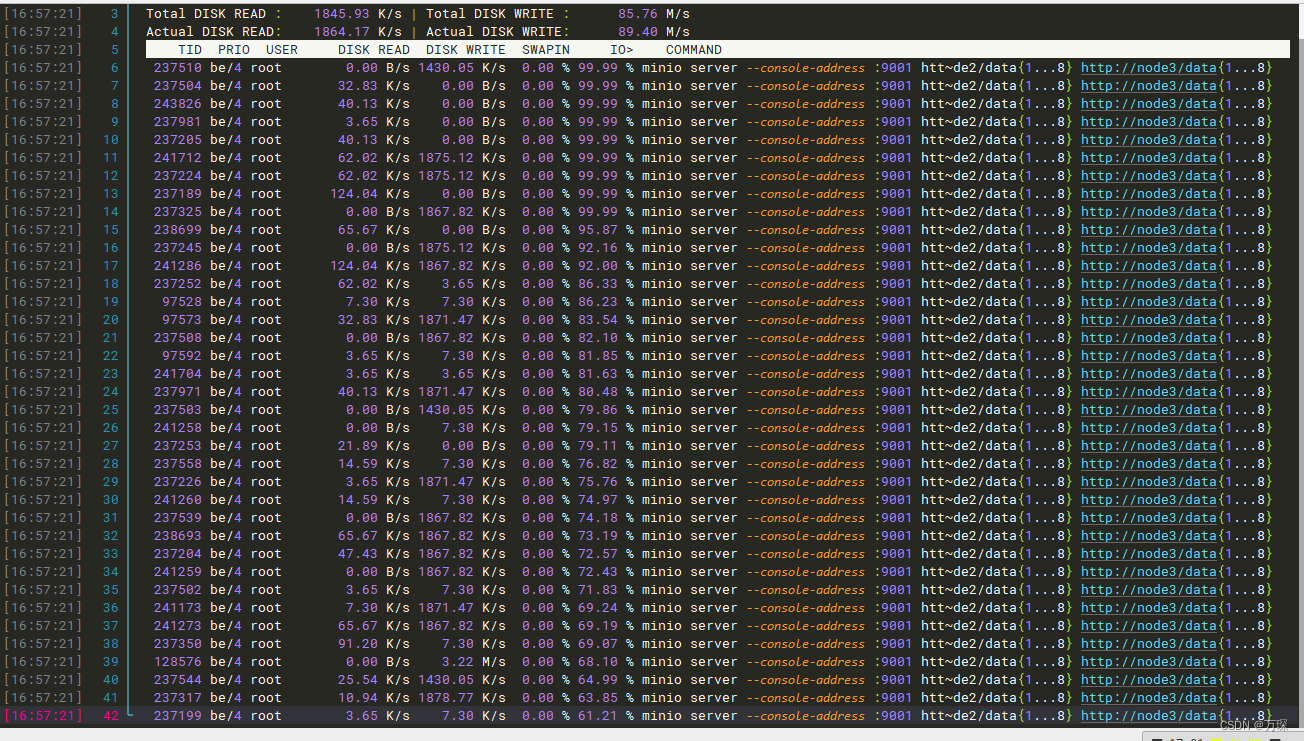This screenshot has height=741, width=1304.
Task: Click the PRIO column header
Action: point(234,50)
